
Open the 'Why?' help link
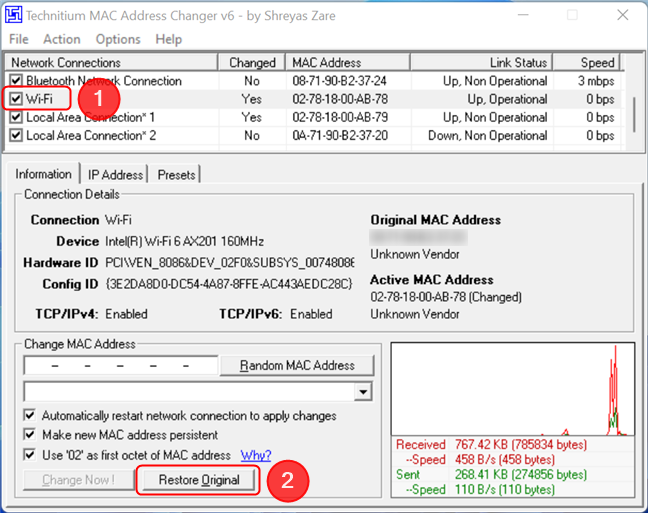tap(255, 455)
